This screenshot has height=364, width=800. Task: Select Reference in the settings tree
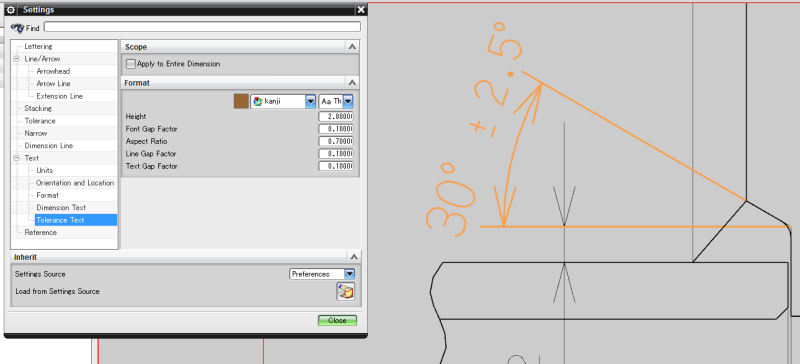pos(41,232)
